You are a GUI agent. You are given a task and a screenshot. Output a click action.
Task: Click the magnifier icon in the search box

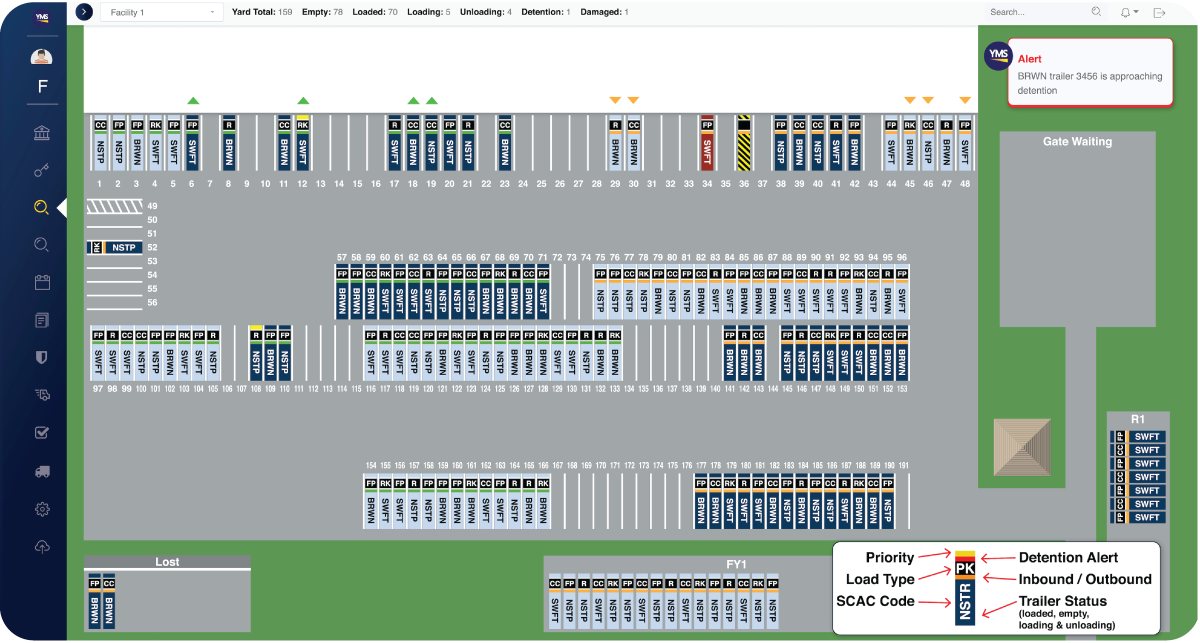click(x=1096, y=12)
